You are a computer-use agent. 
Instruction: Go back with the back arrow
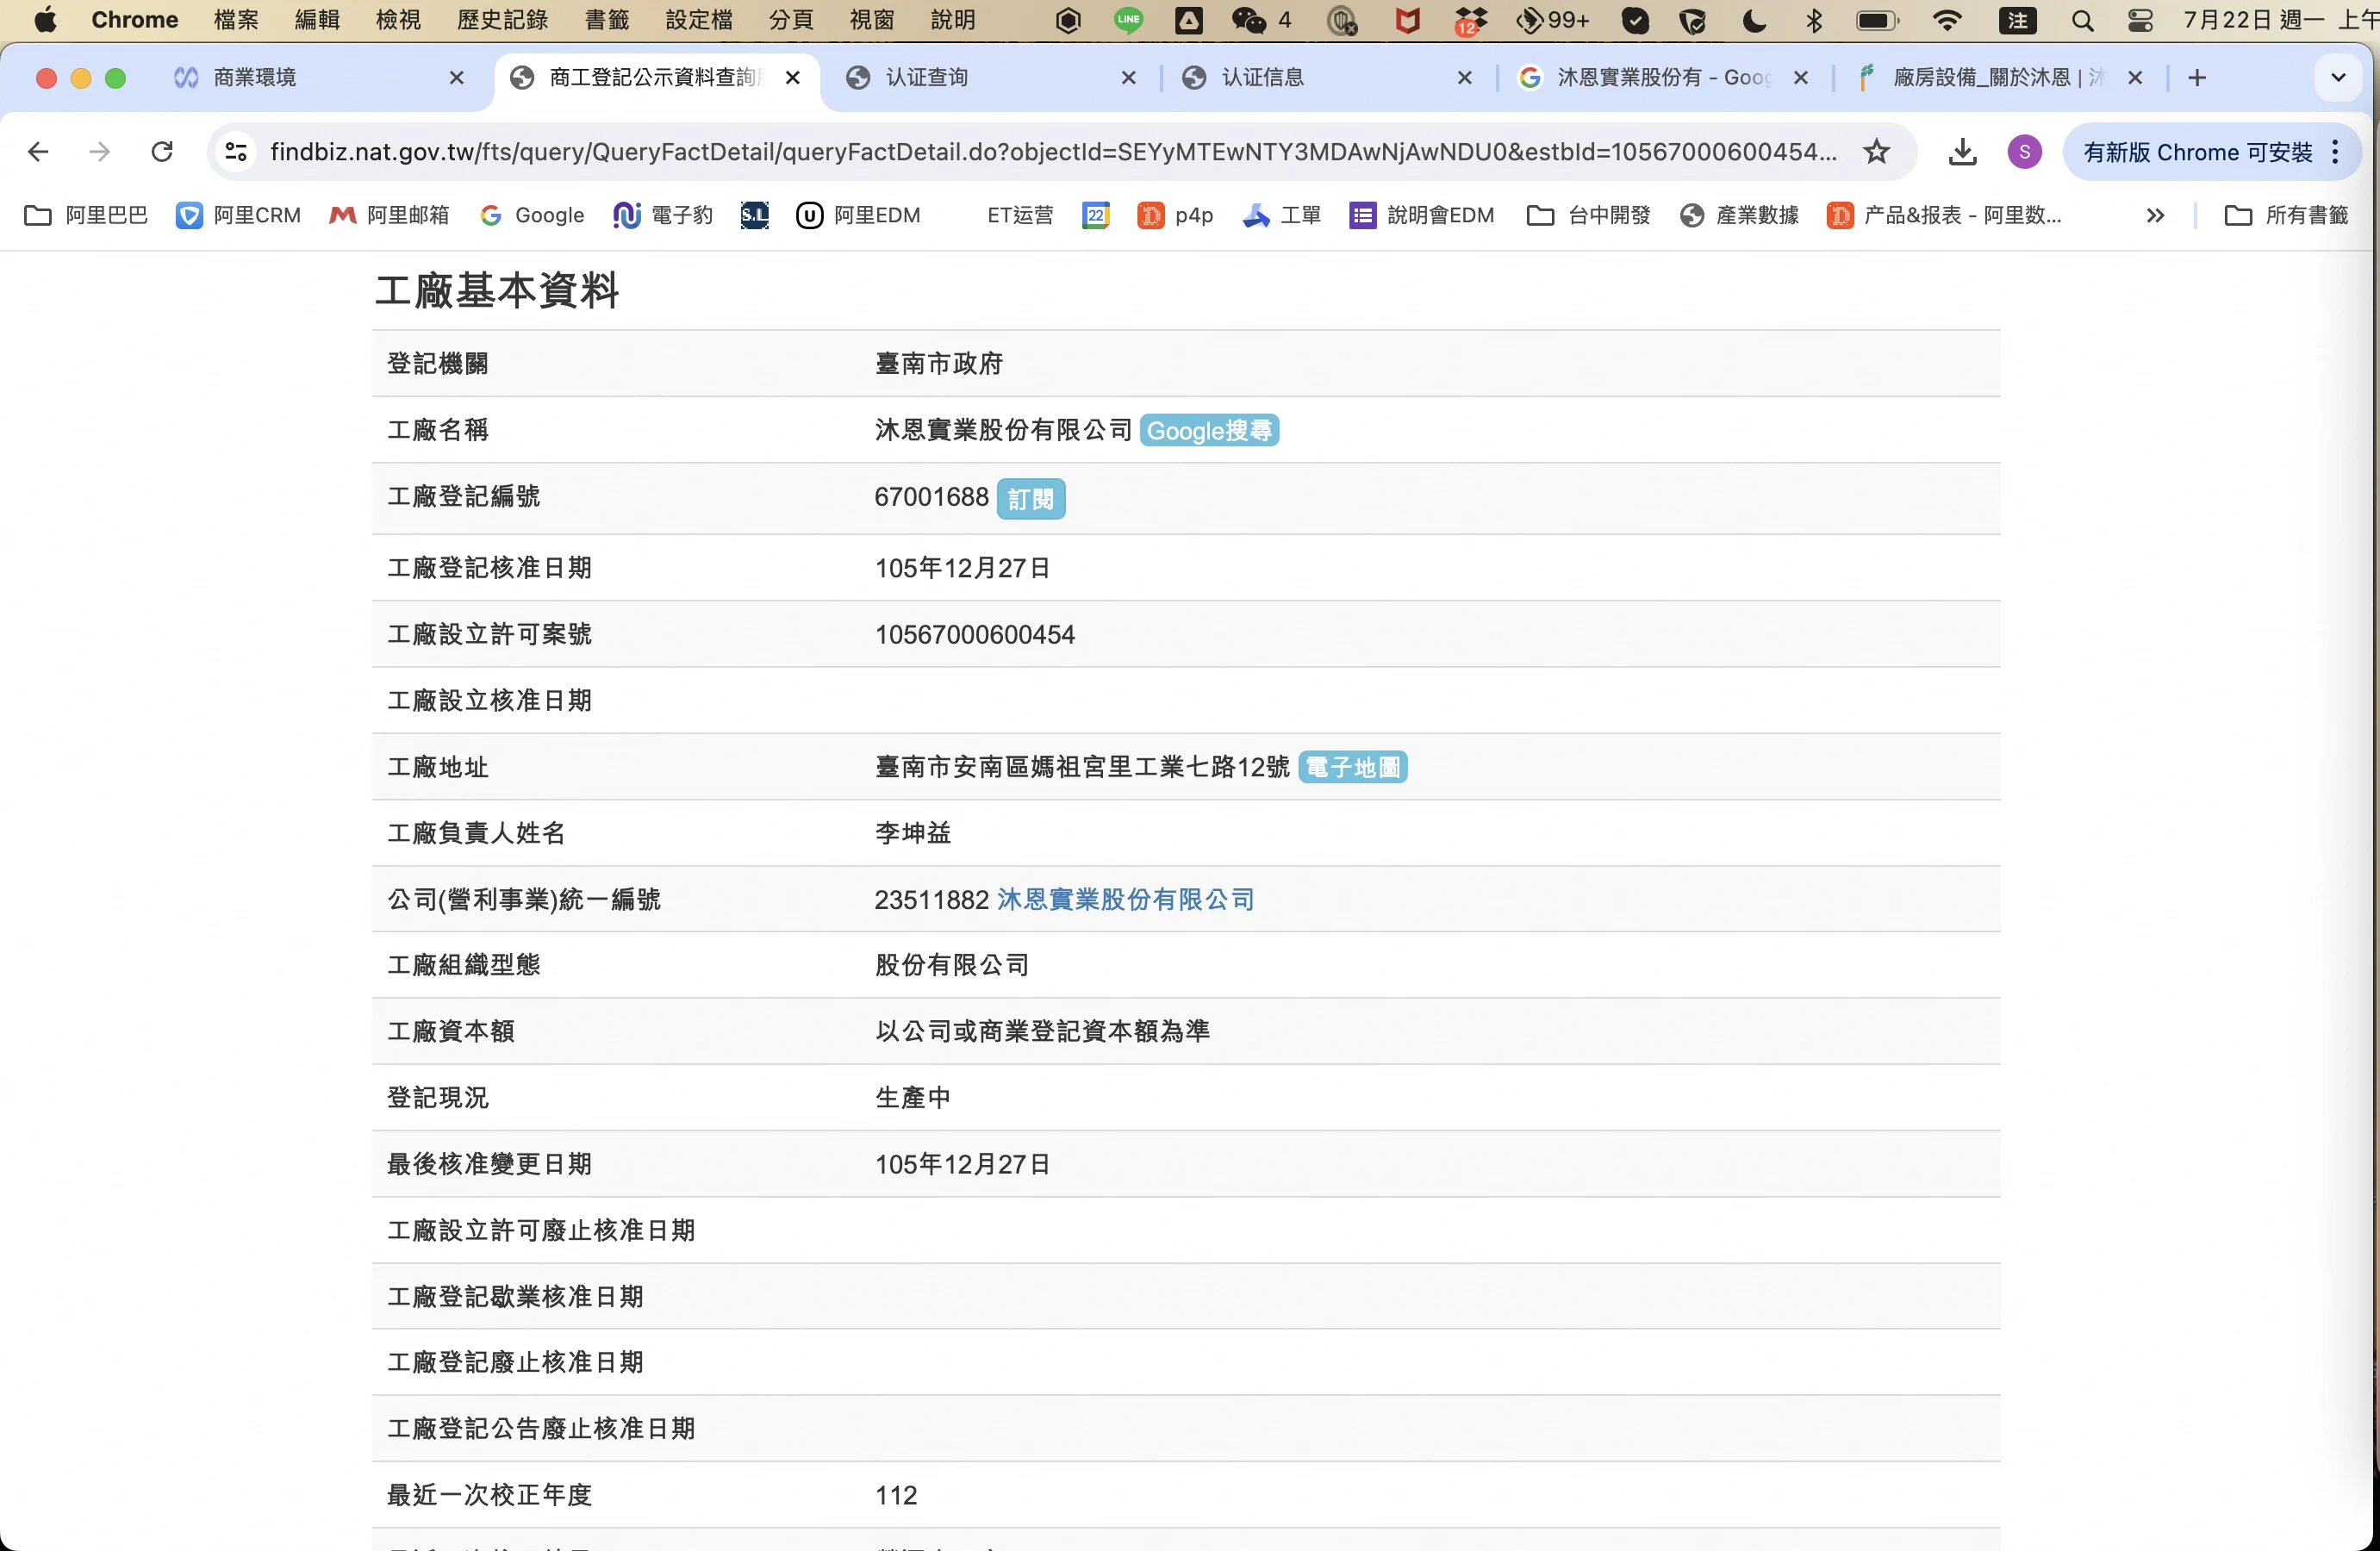(38, 152)
